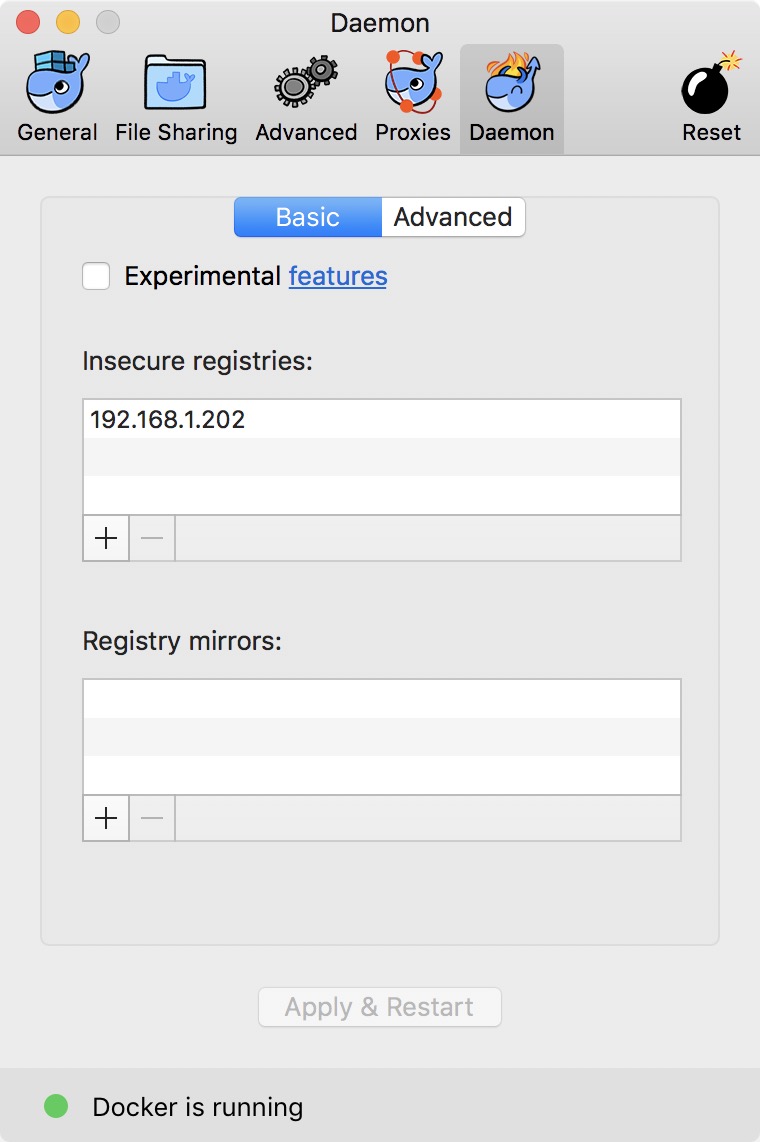Click the empty second insecure registries row
760x1142 pixels.
pos(382,457)
